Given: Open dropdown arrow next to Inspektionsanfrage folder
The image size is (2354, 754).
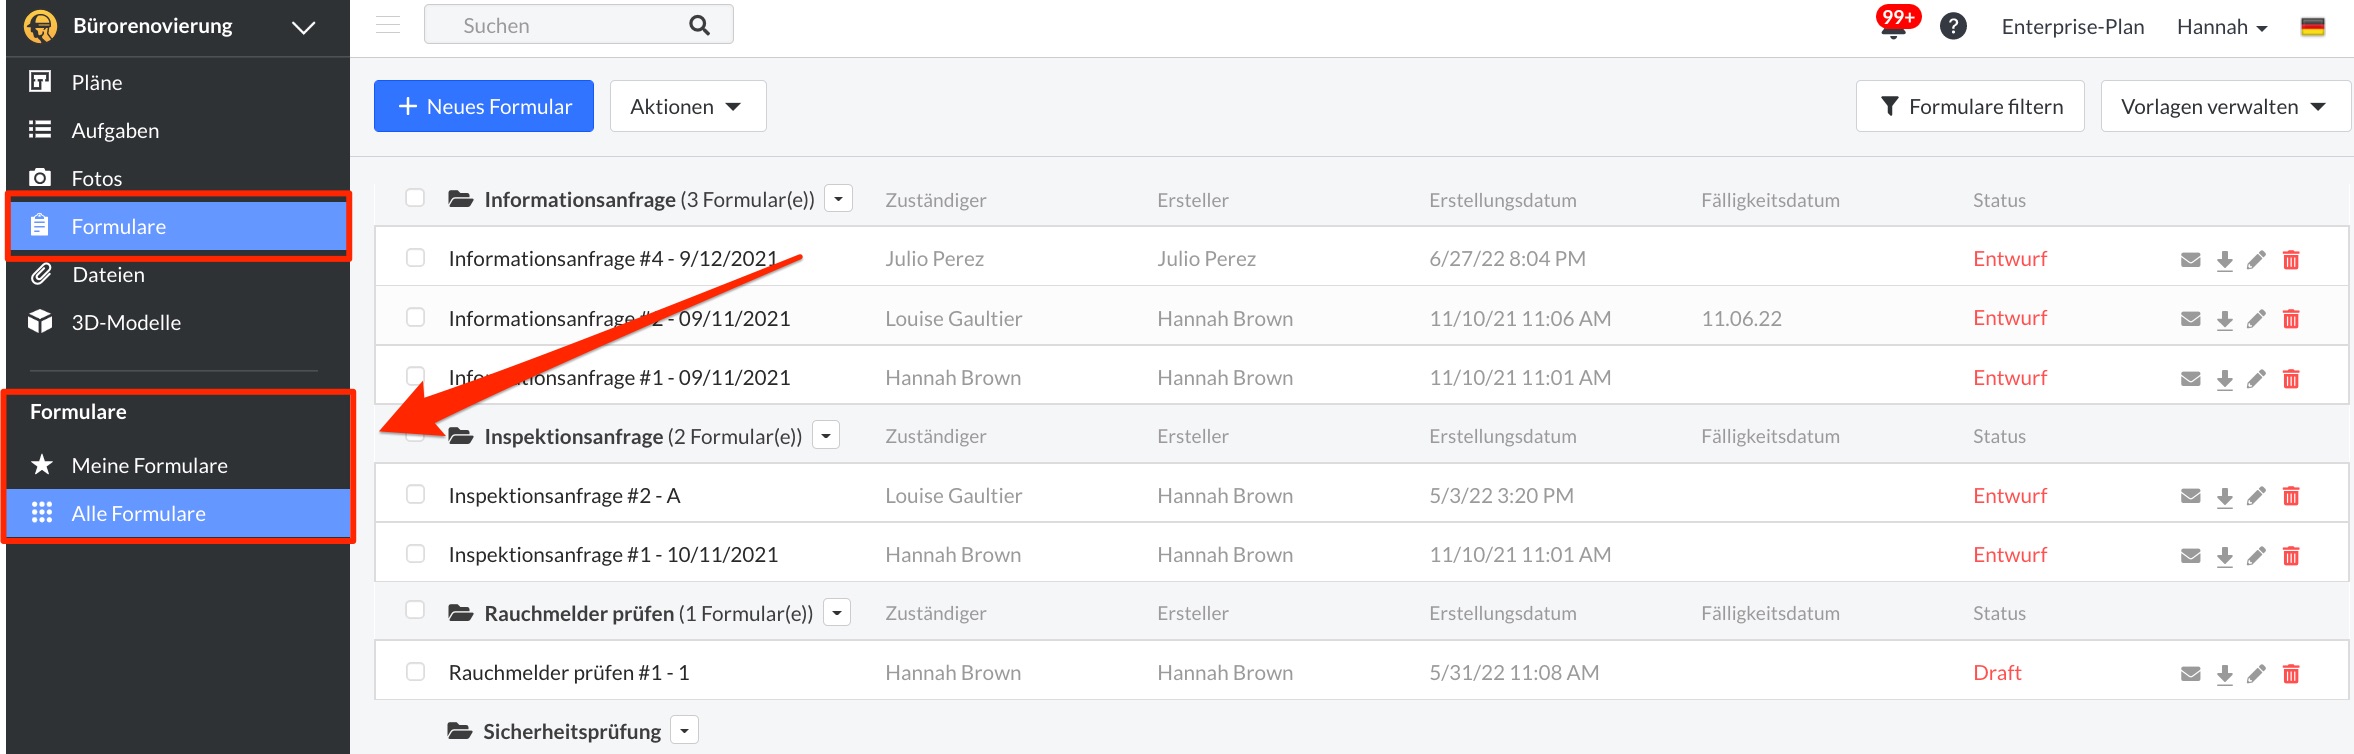Looking at the screenshot, I should (825, 436).
